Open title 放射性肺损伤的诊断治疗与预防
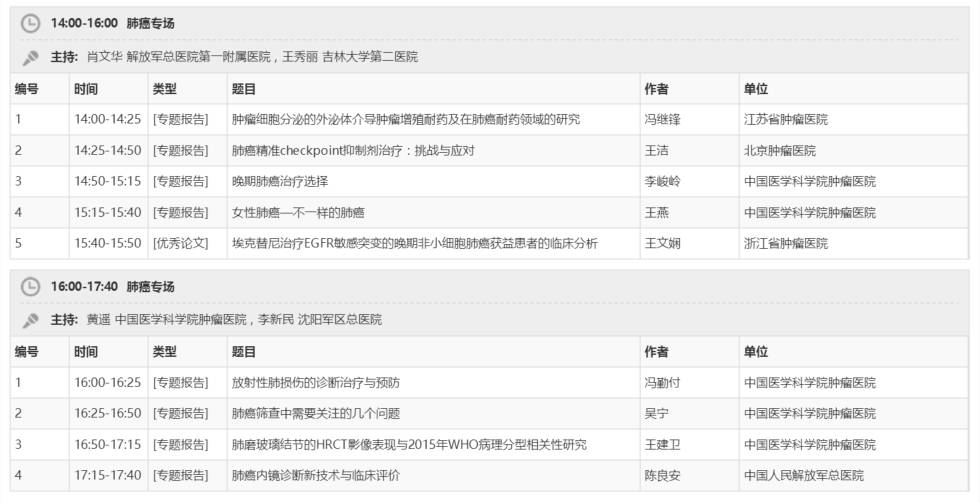This screenshot has height=503, width=980. pyautogui.click(x=316, y=382)
